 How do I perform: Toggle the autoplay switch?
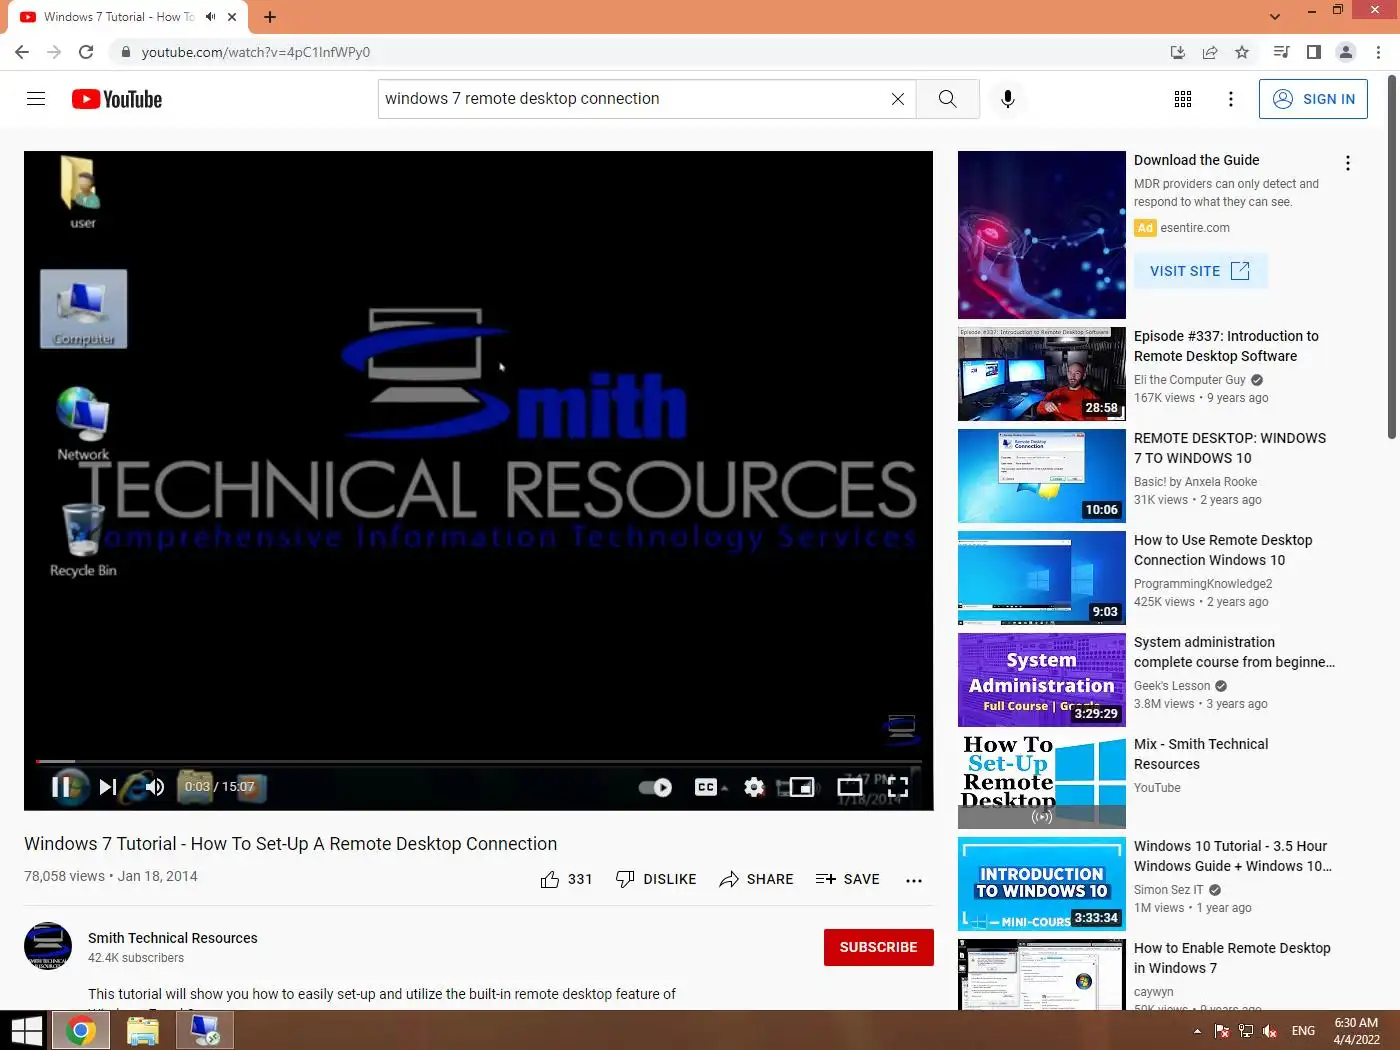coord(656,787)
